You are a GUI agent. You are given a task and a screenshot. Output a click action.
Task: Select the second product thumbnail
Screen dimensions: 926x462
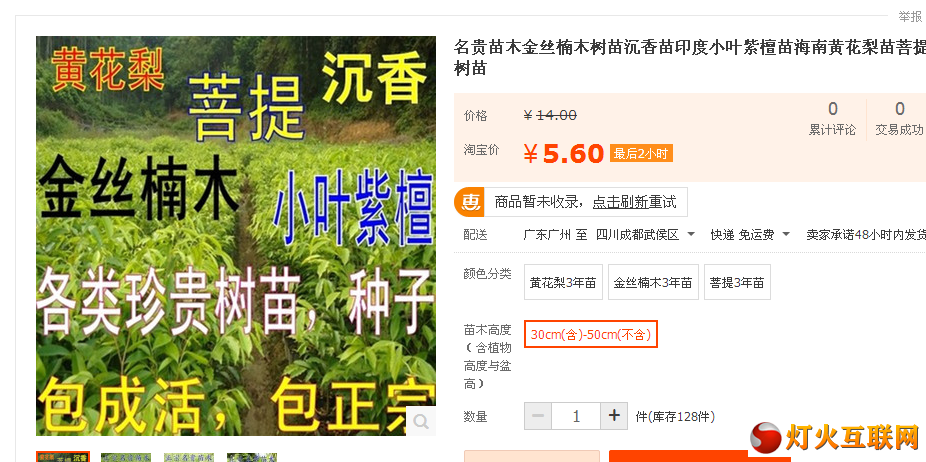click(126, 457)
